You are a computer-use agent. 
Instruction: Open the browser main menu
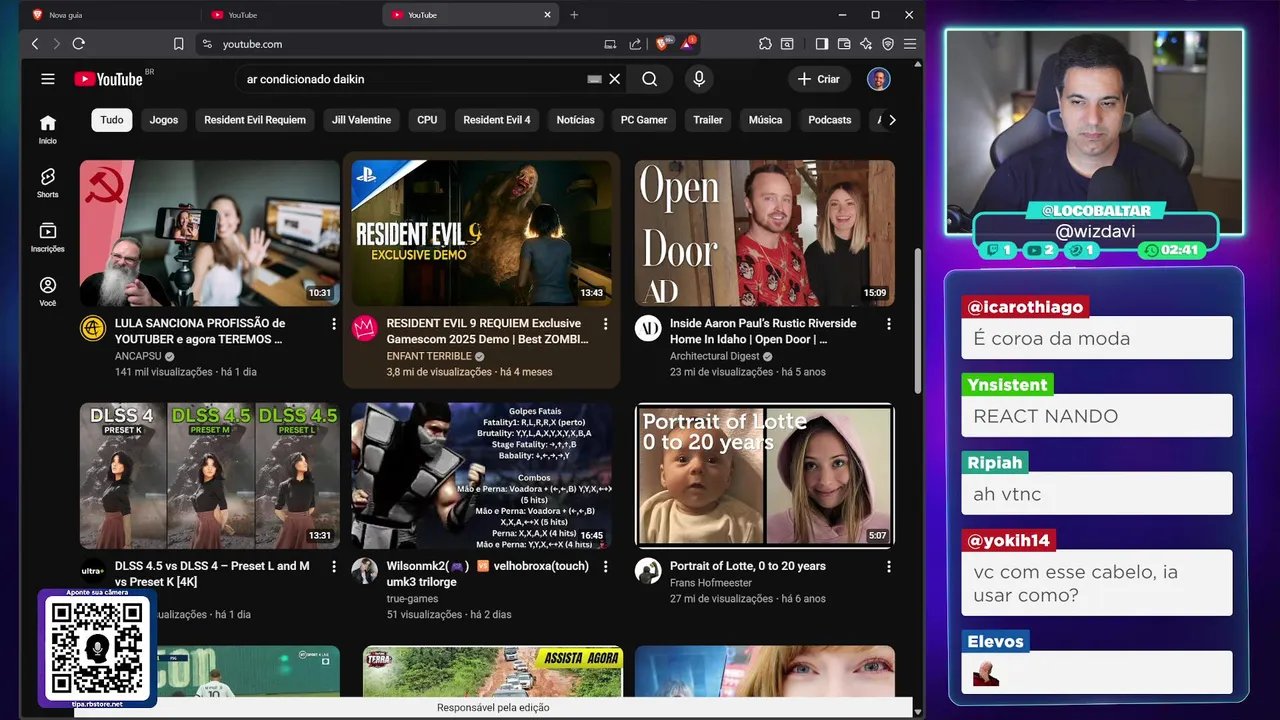point(909,44)
